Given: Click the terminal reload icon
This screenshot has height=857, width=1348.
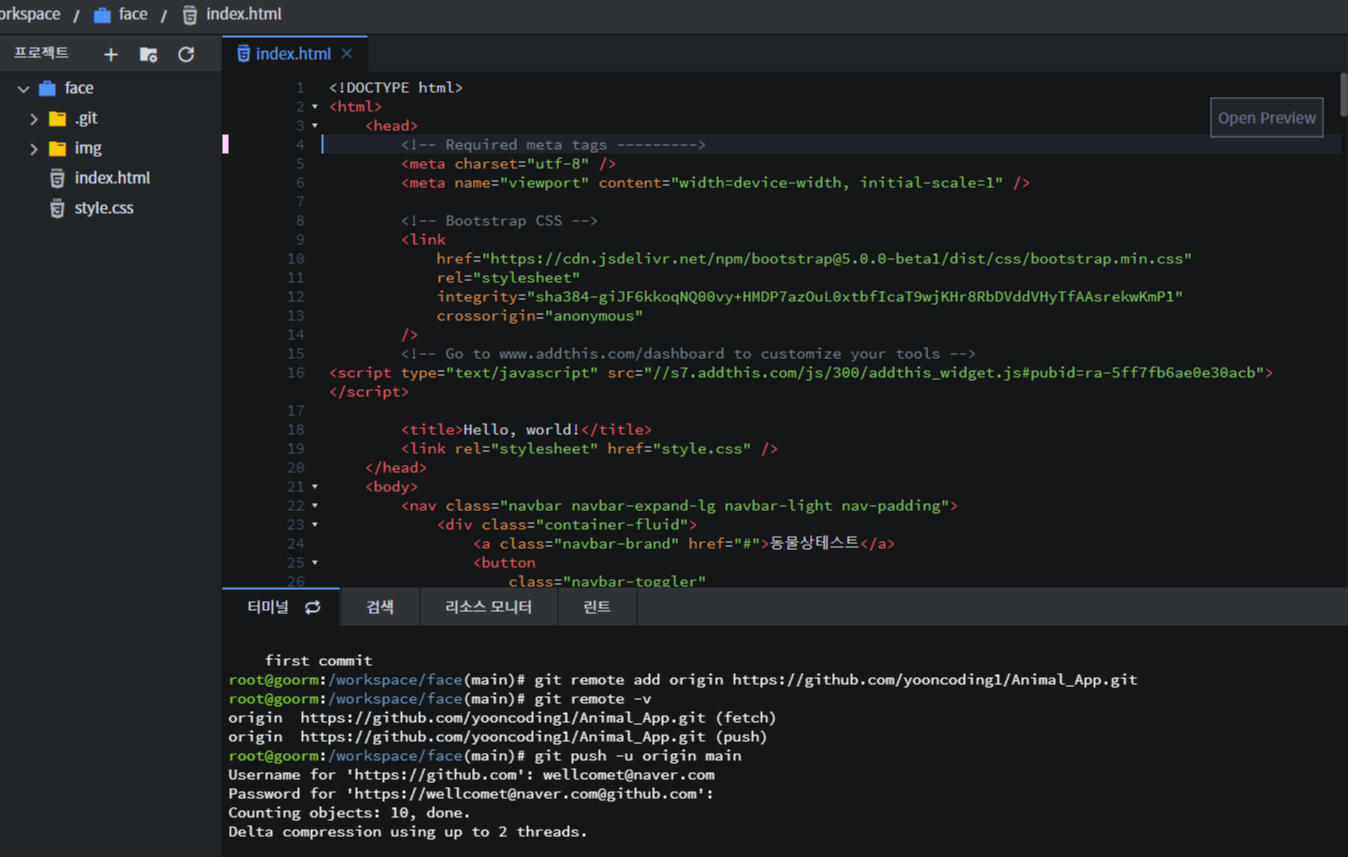Looking at the screenshot, I should [313, 607].
